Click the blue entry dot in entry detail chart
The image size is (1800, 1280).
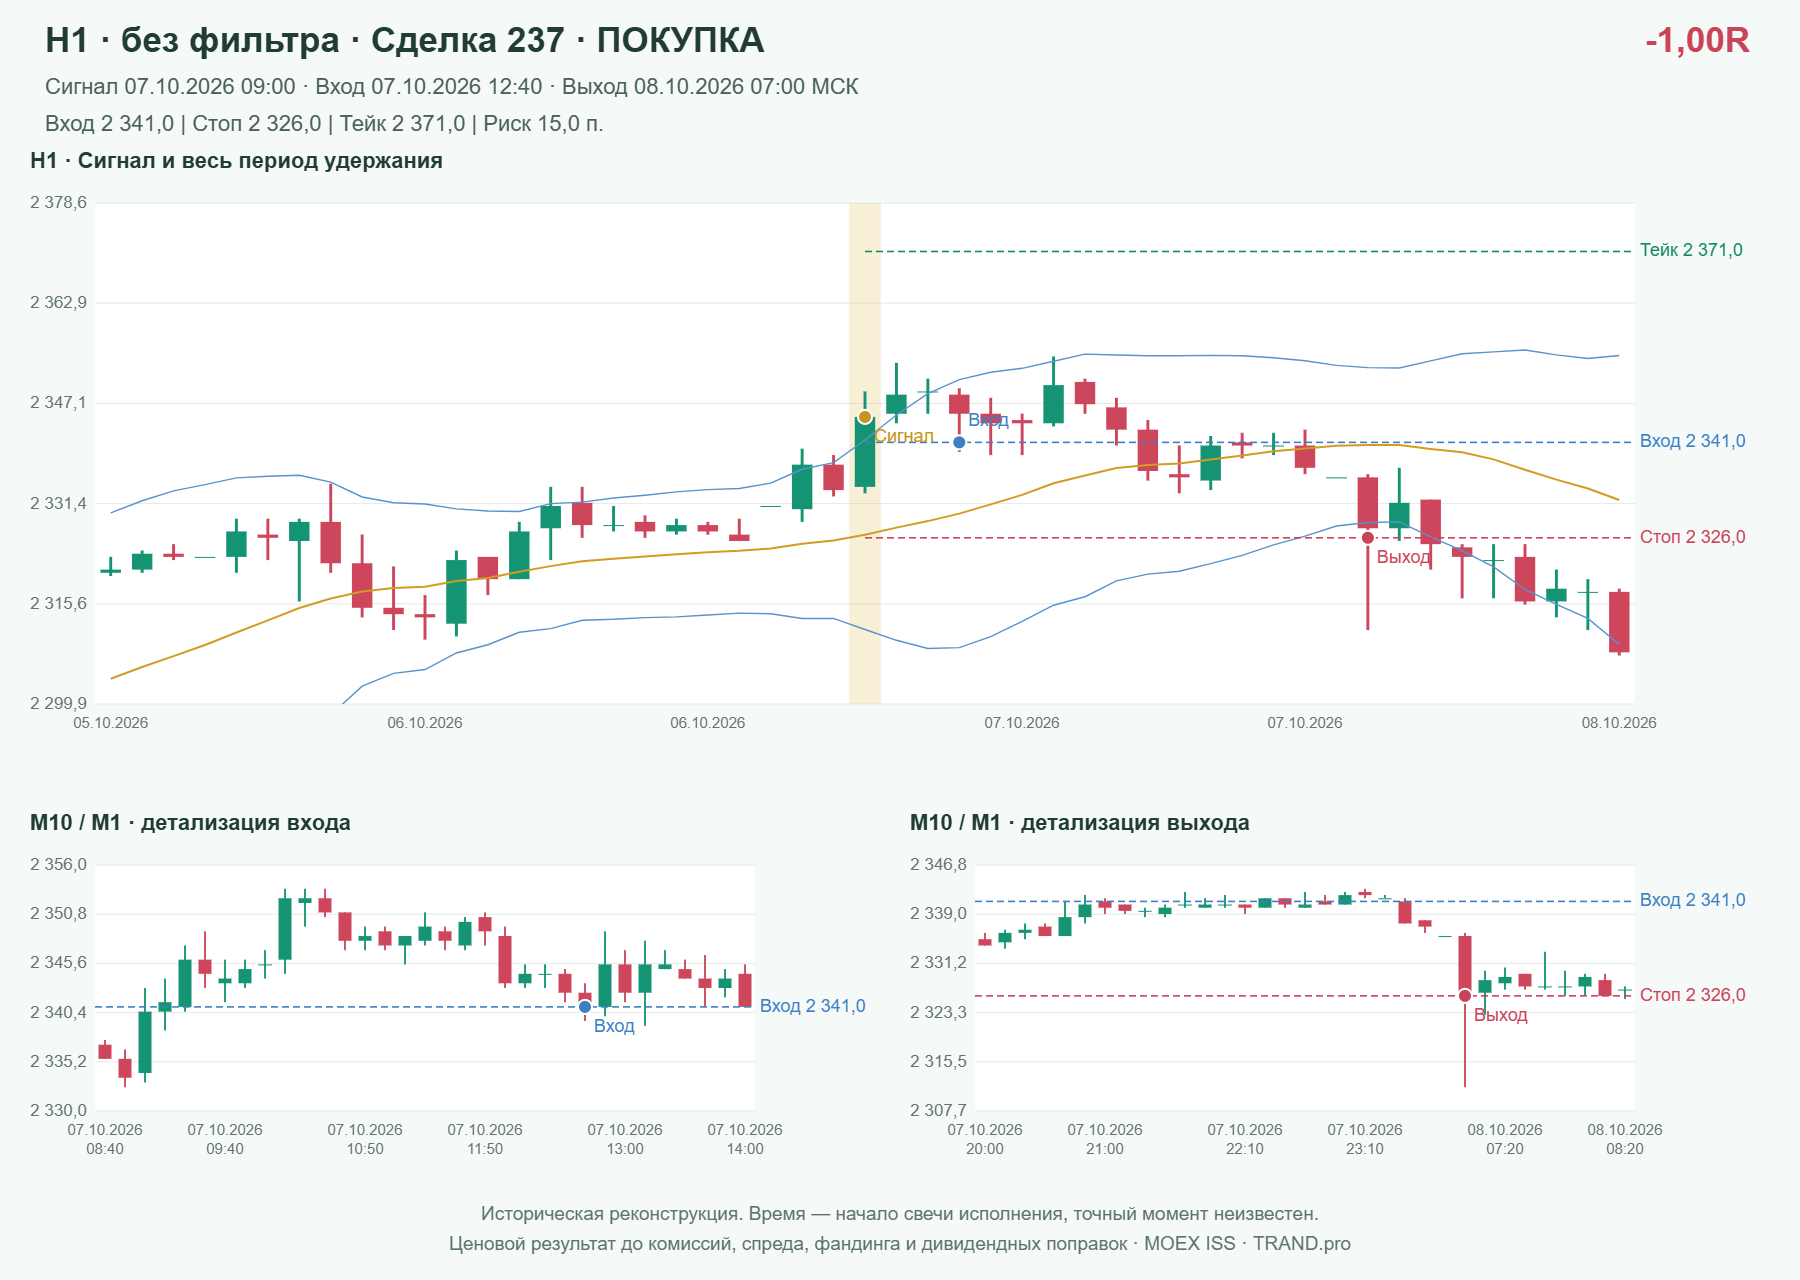pyautogui.click(x=585, y=1007)
